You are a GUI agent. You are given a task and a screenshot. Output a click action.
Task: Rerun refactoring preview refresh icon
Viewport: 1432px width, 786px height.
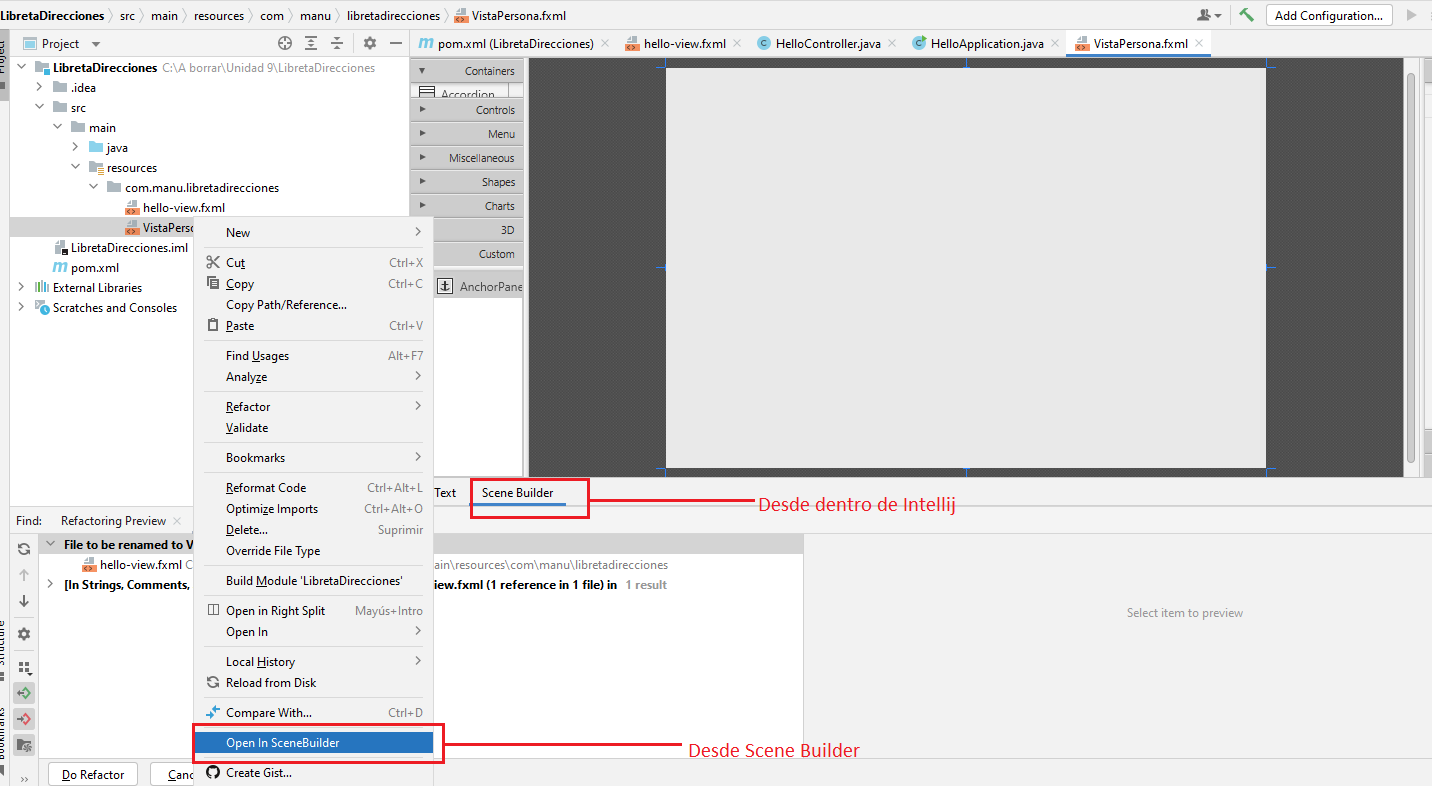click(x=24, y=549)
